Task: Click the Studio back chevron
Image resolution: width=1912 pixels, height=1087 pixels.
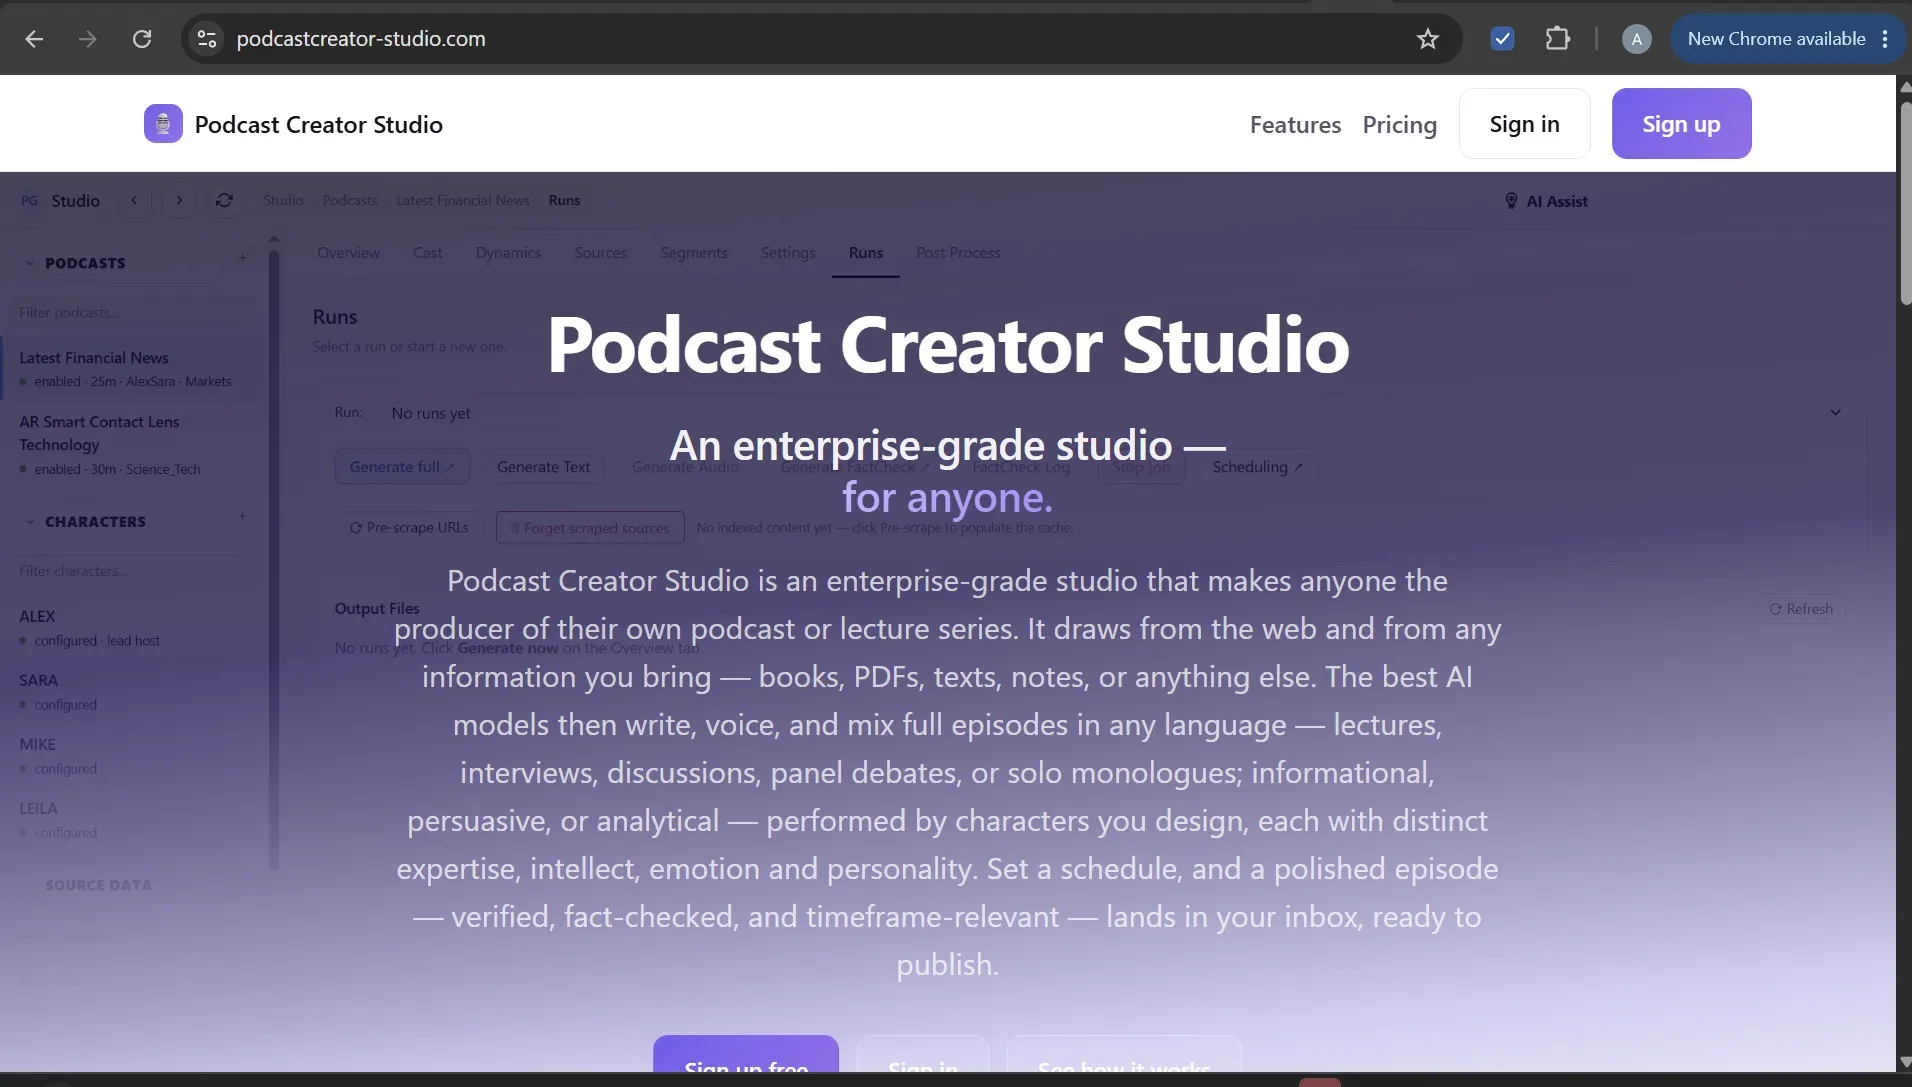Action: pos(134,201)
